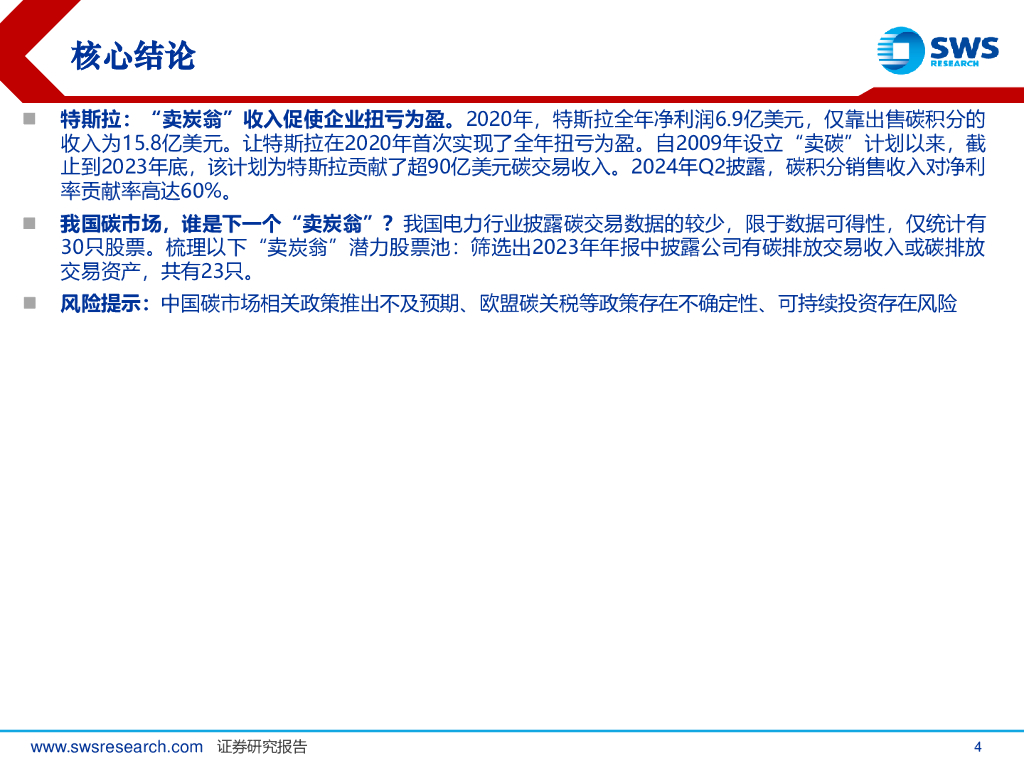Click the text 中国碳市场相关政策推出不及预期
This screenshot has height=768, width=1024.
click(x=310, y=304)
